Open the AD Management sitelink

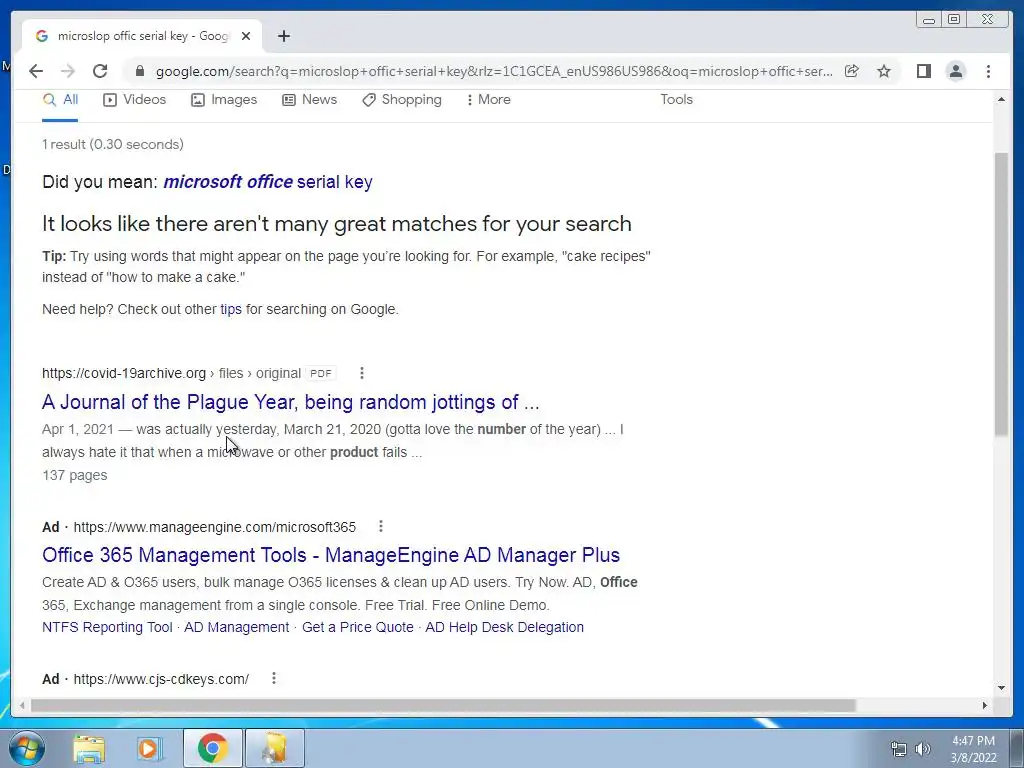point(236,628)
